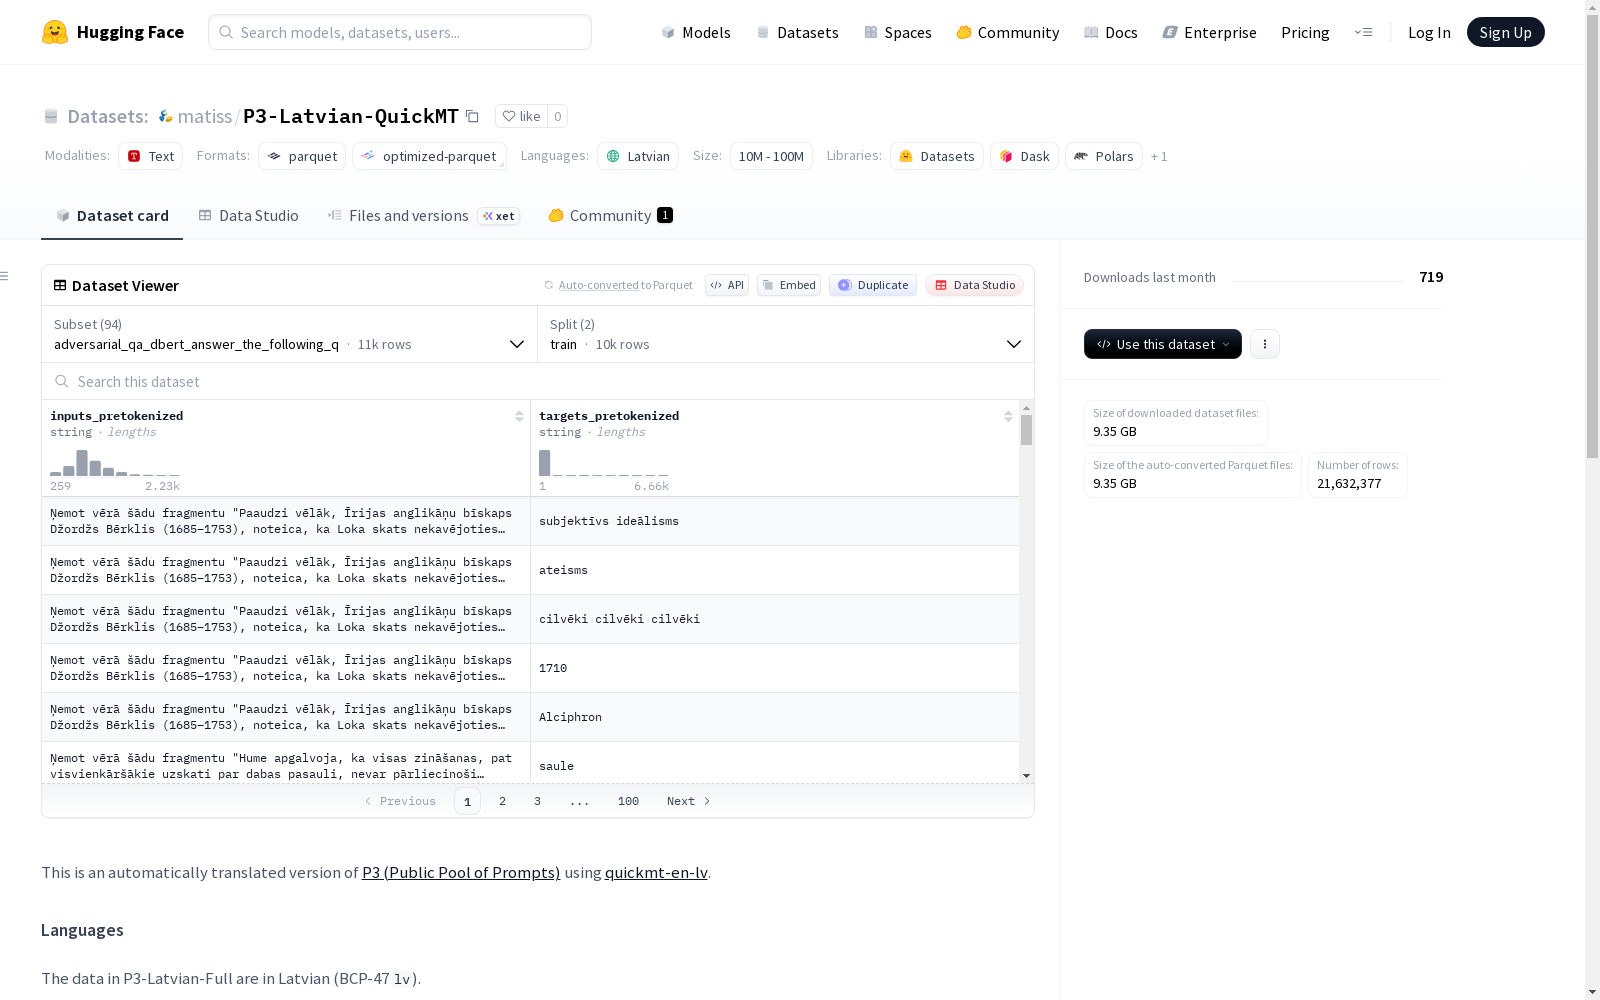Click current page 1 button
This screenshot has width=1600, height=1000.
pos(467,801)
